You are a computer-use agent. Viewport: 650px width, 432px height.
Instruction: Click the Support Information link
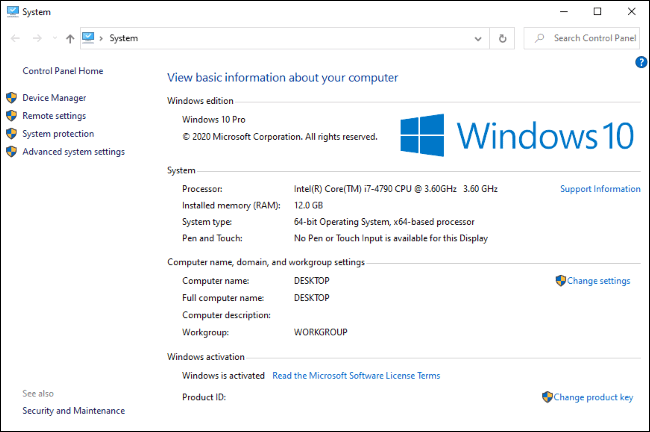point(600,189)
